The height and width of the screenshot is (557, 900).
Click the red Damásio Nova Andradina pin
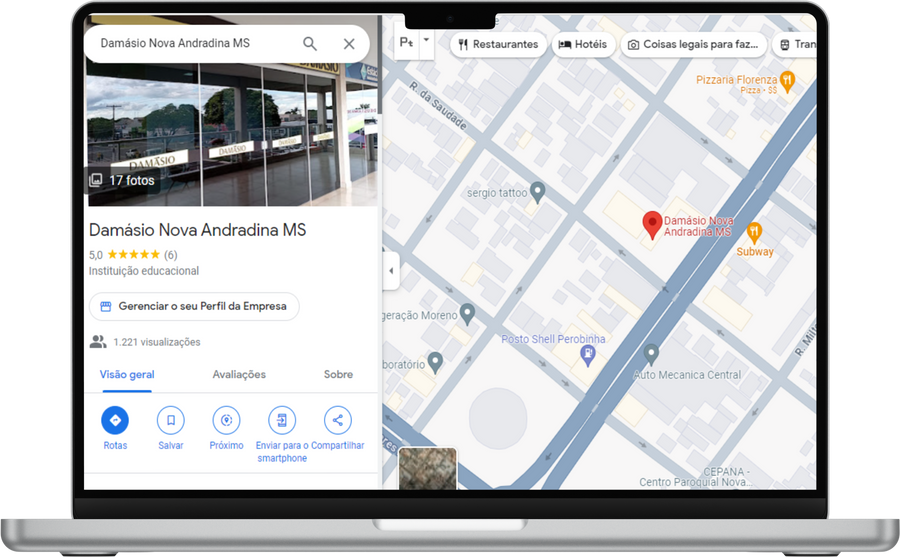(652, 225)
